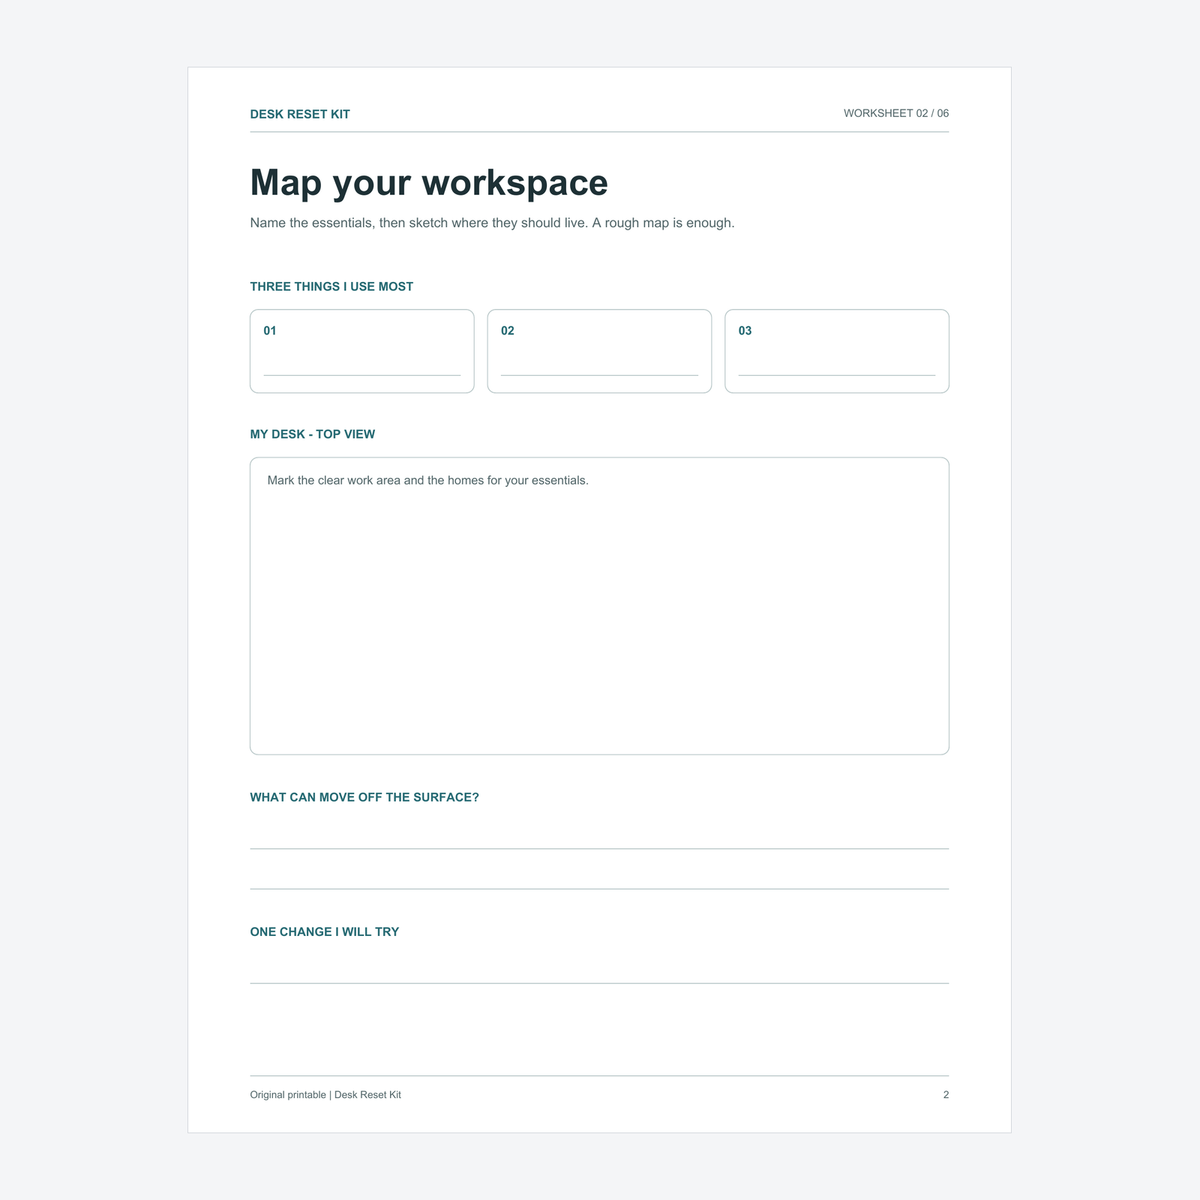Click the subtitle starting 'Name the essentials'
Screen dimensions: 1200x1200
coord(492,223)
